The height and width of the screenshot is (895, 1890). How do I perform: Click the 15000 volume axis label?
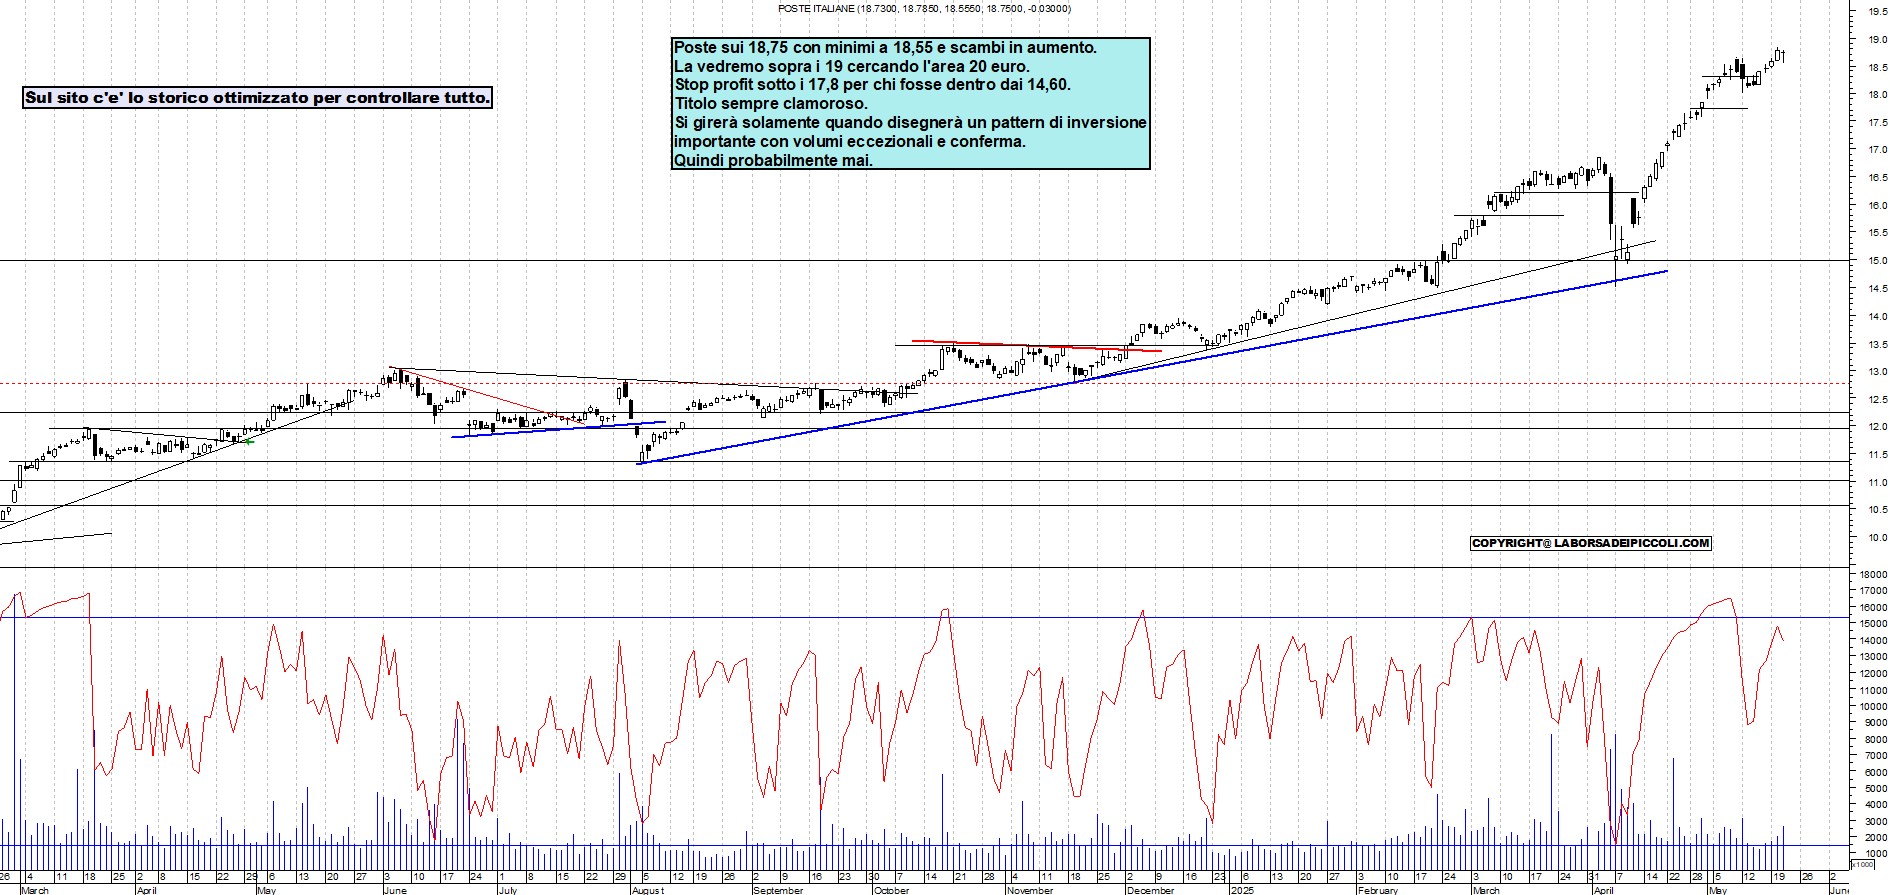[1873, 624]
